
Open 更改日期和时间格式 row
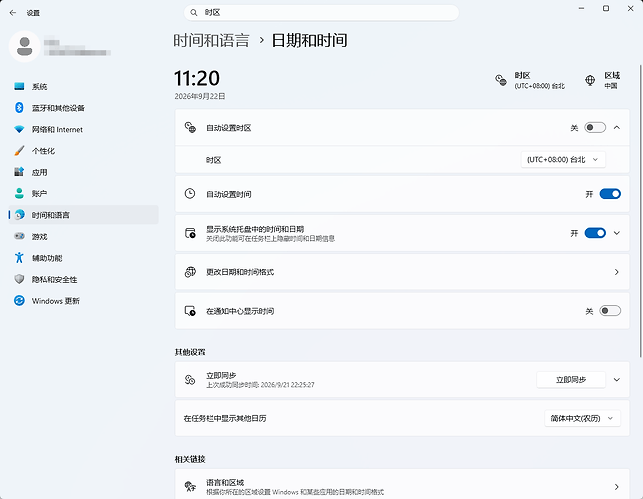402,272
